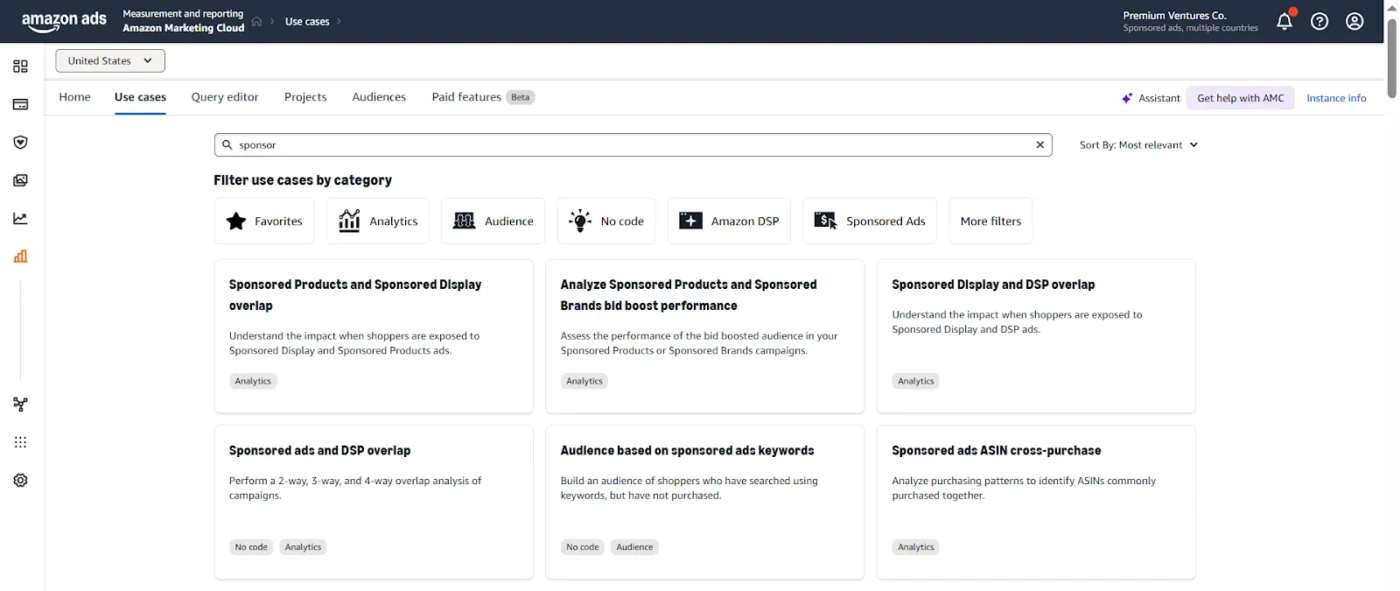Click the brand safety shield sidebar icon
Viewport: 1400px width, 591px height.
[20, 142]
